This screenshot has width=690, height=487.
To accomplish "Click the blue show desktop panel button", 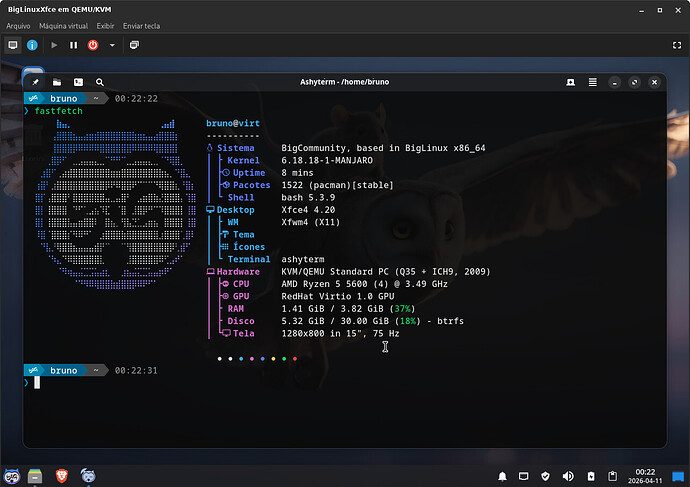I will click(678, 476).
